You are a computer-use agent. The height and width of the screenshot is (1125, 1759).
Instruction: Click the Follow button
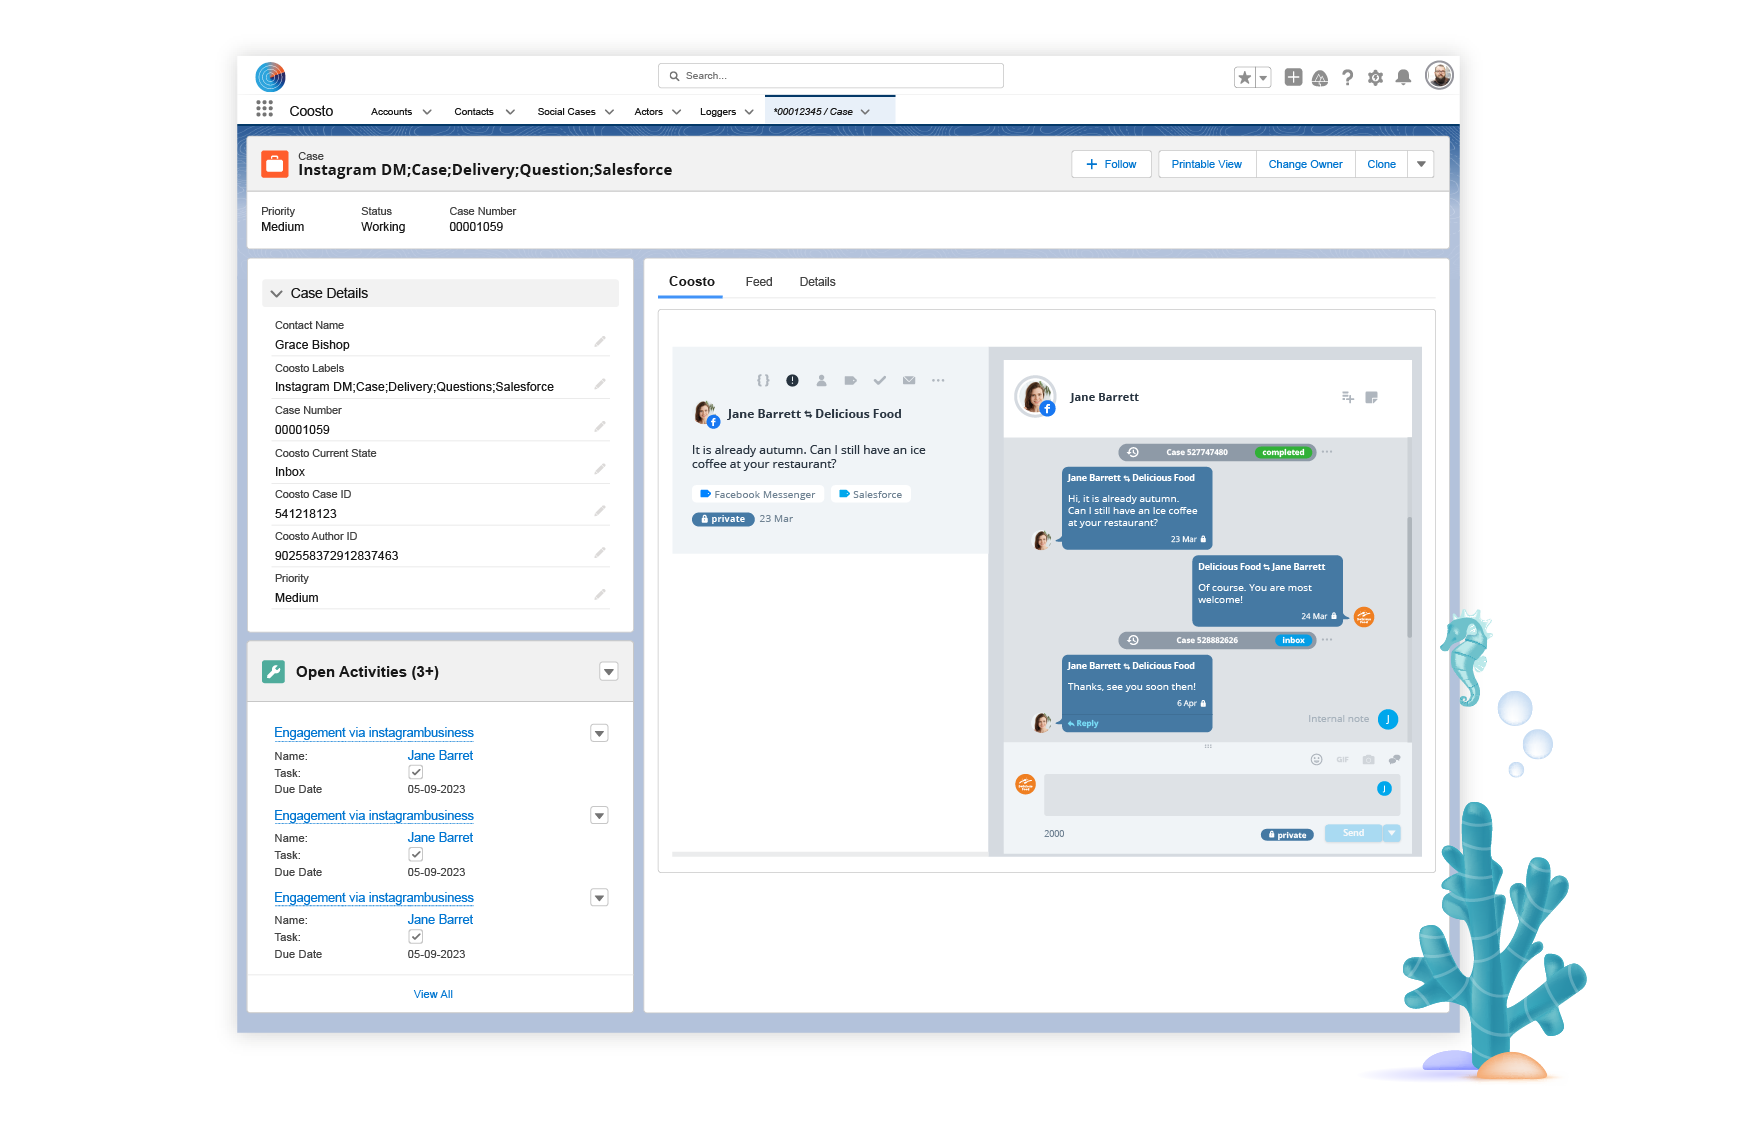1111,164
